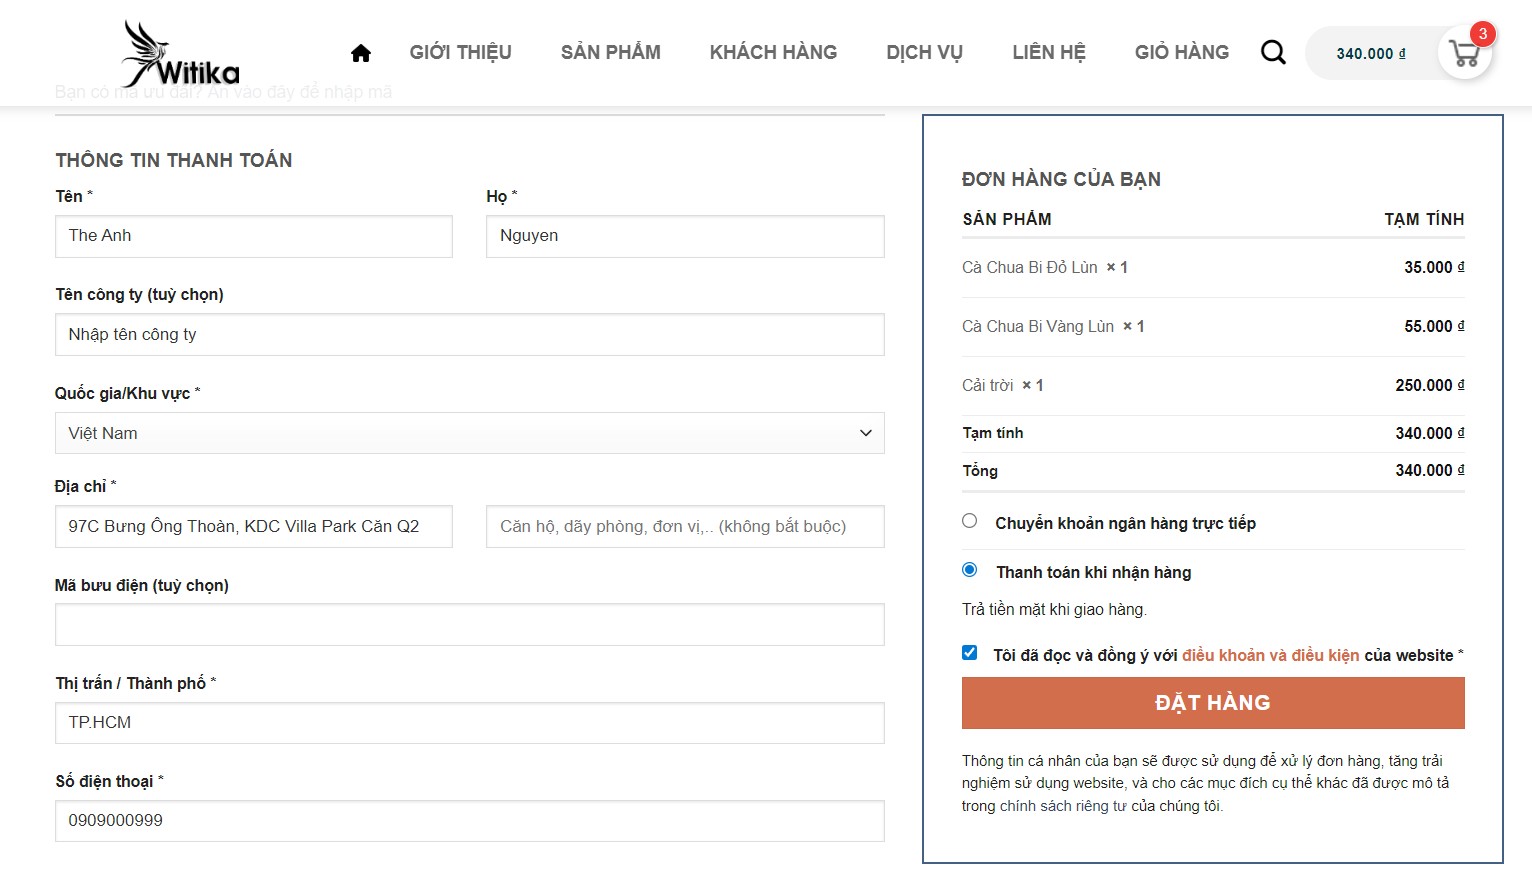This screenshot has width=1532, height=870.
Task: Open the shopping cart icon
Action: (1465, 54)
